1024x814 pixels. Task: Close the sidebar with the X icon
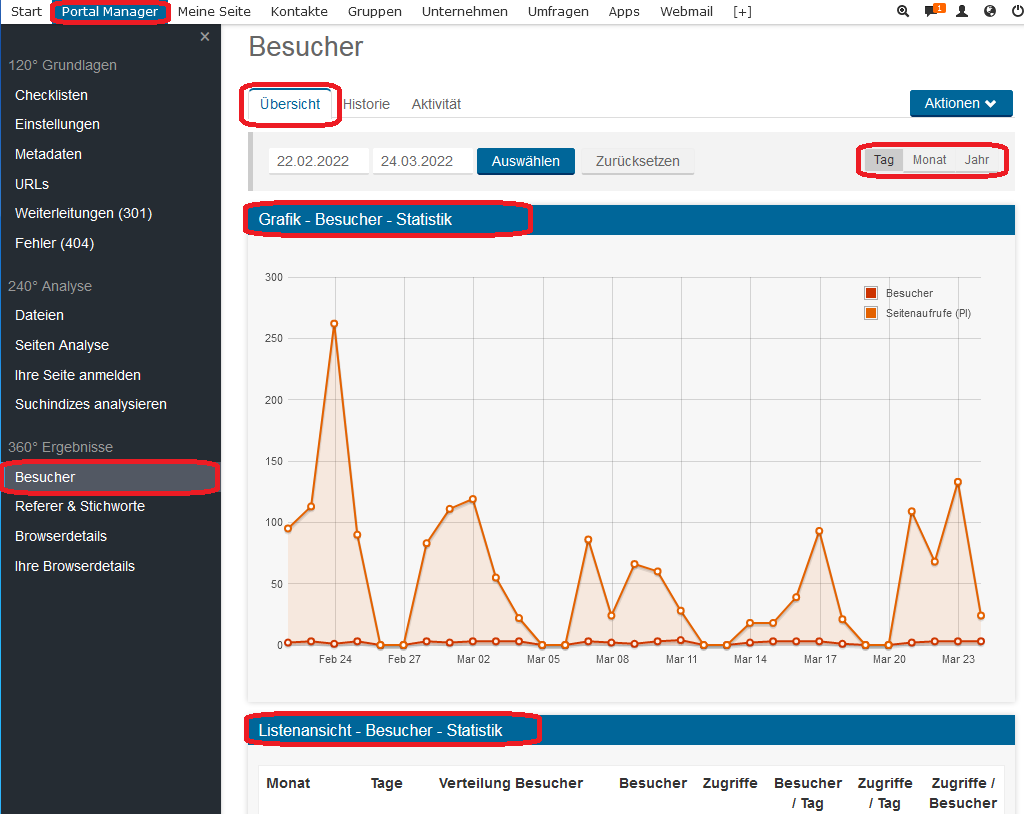(x=205, y=37)
